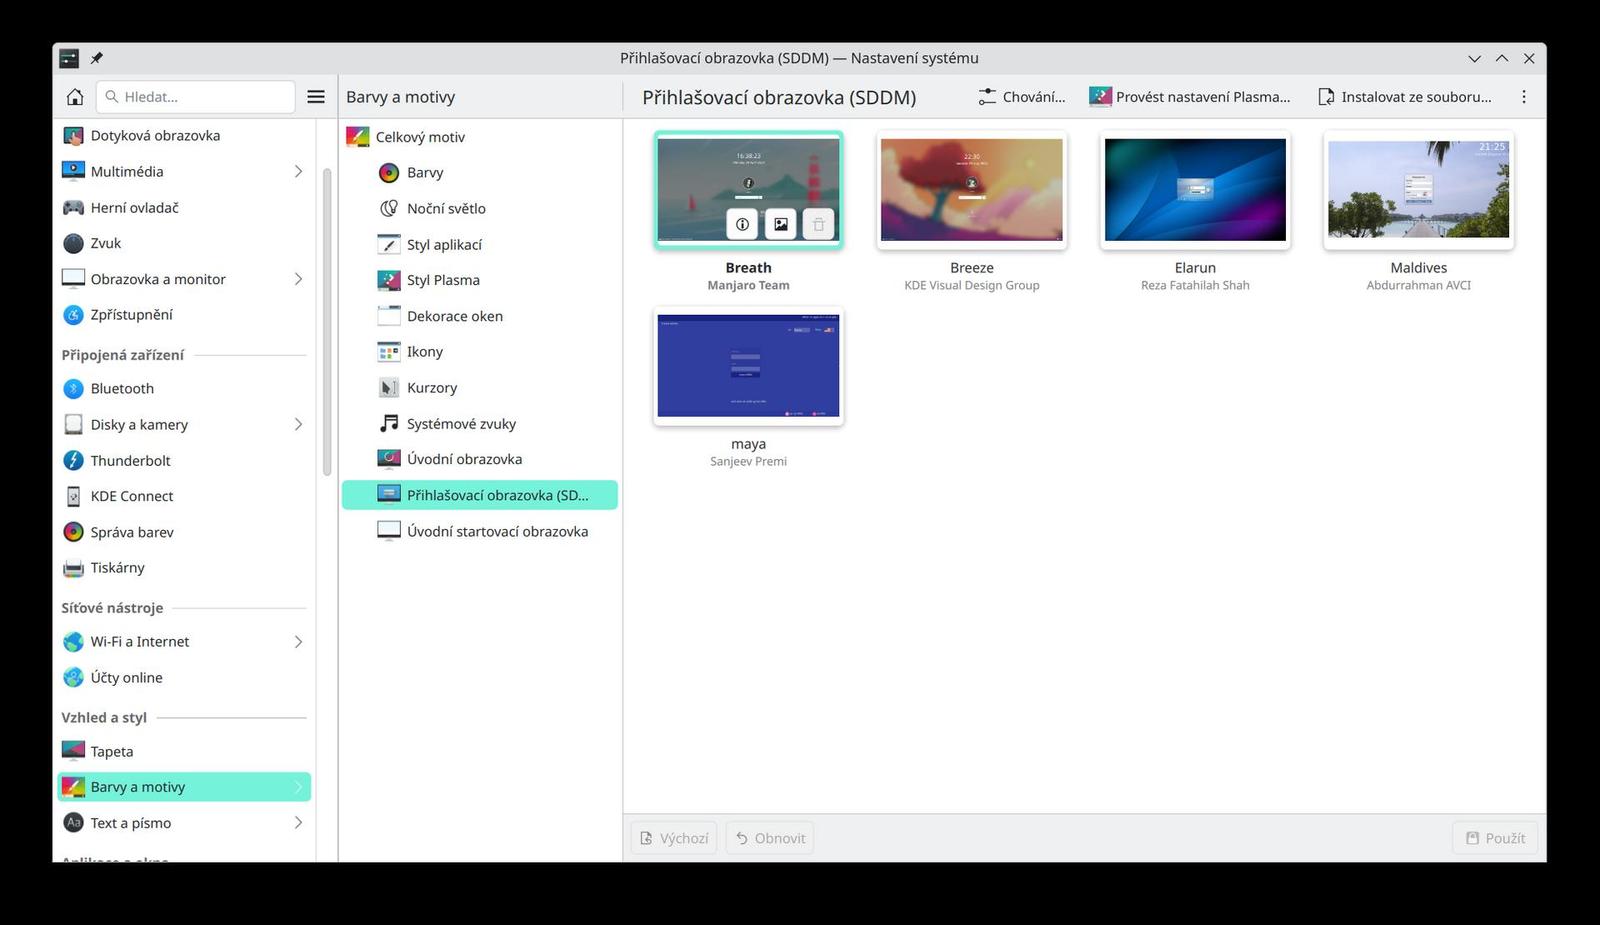
Task: Open the overflow menu in the toolbar
Action: coord(1524,96)
